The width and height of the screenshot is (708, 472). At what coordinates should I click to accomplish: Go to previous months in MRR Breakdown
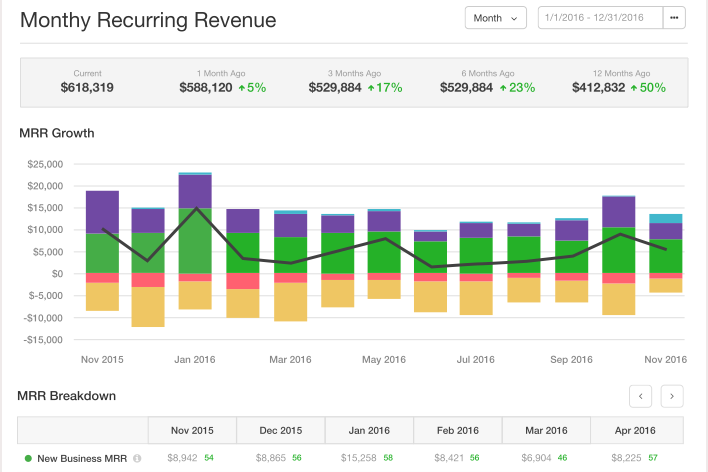(x=641, y=396)
